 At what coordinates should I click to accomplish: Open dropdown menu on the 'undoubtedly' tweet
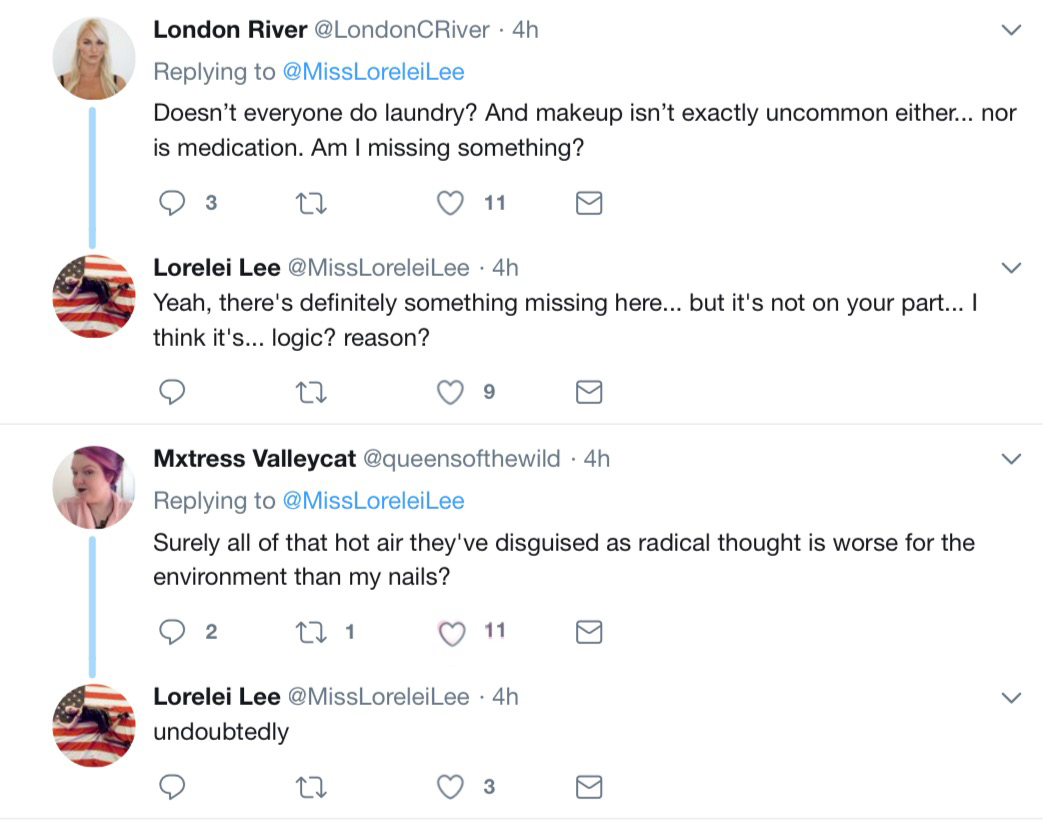1011,697
